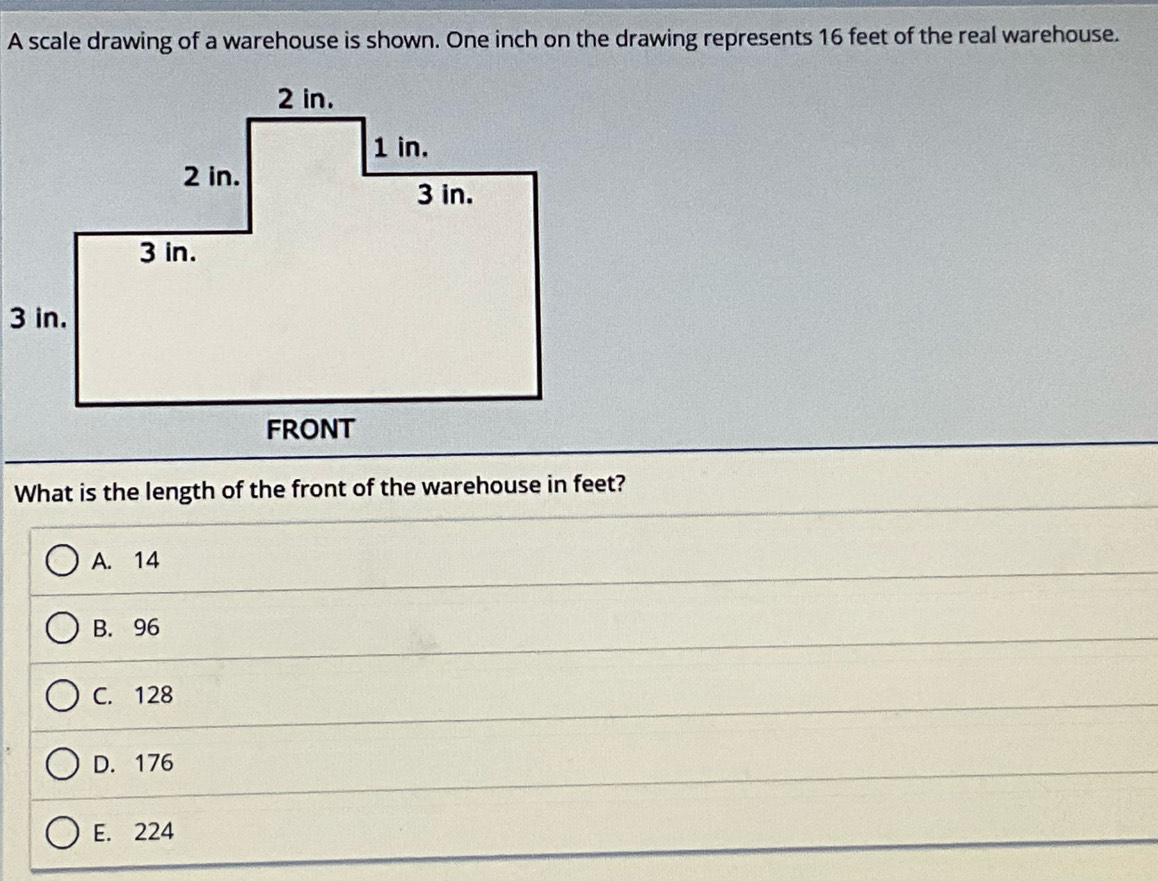Select radio button for answer A

pyautogui.click(x=61, y=561)
